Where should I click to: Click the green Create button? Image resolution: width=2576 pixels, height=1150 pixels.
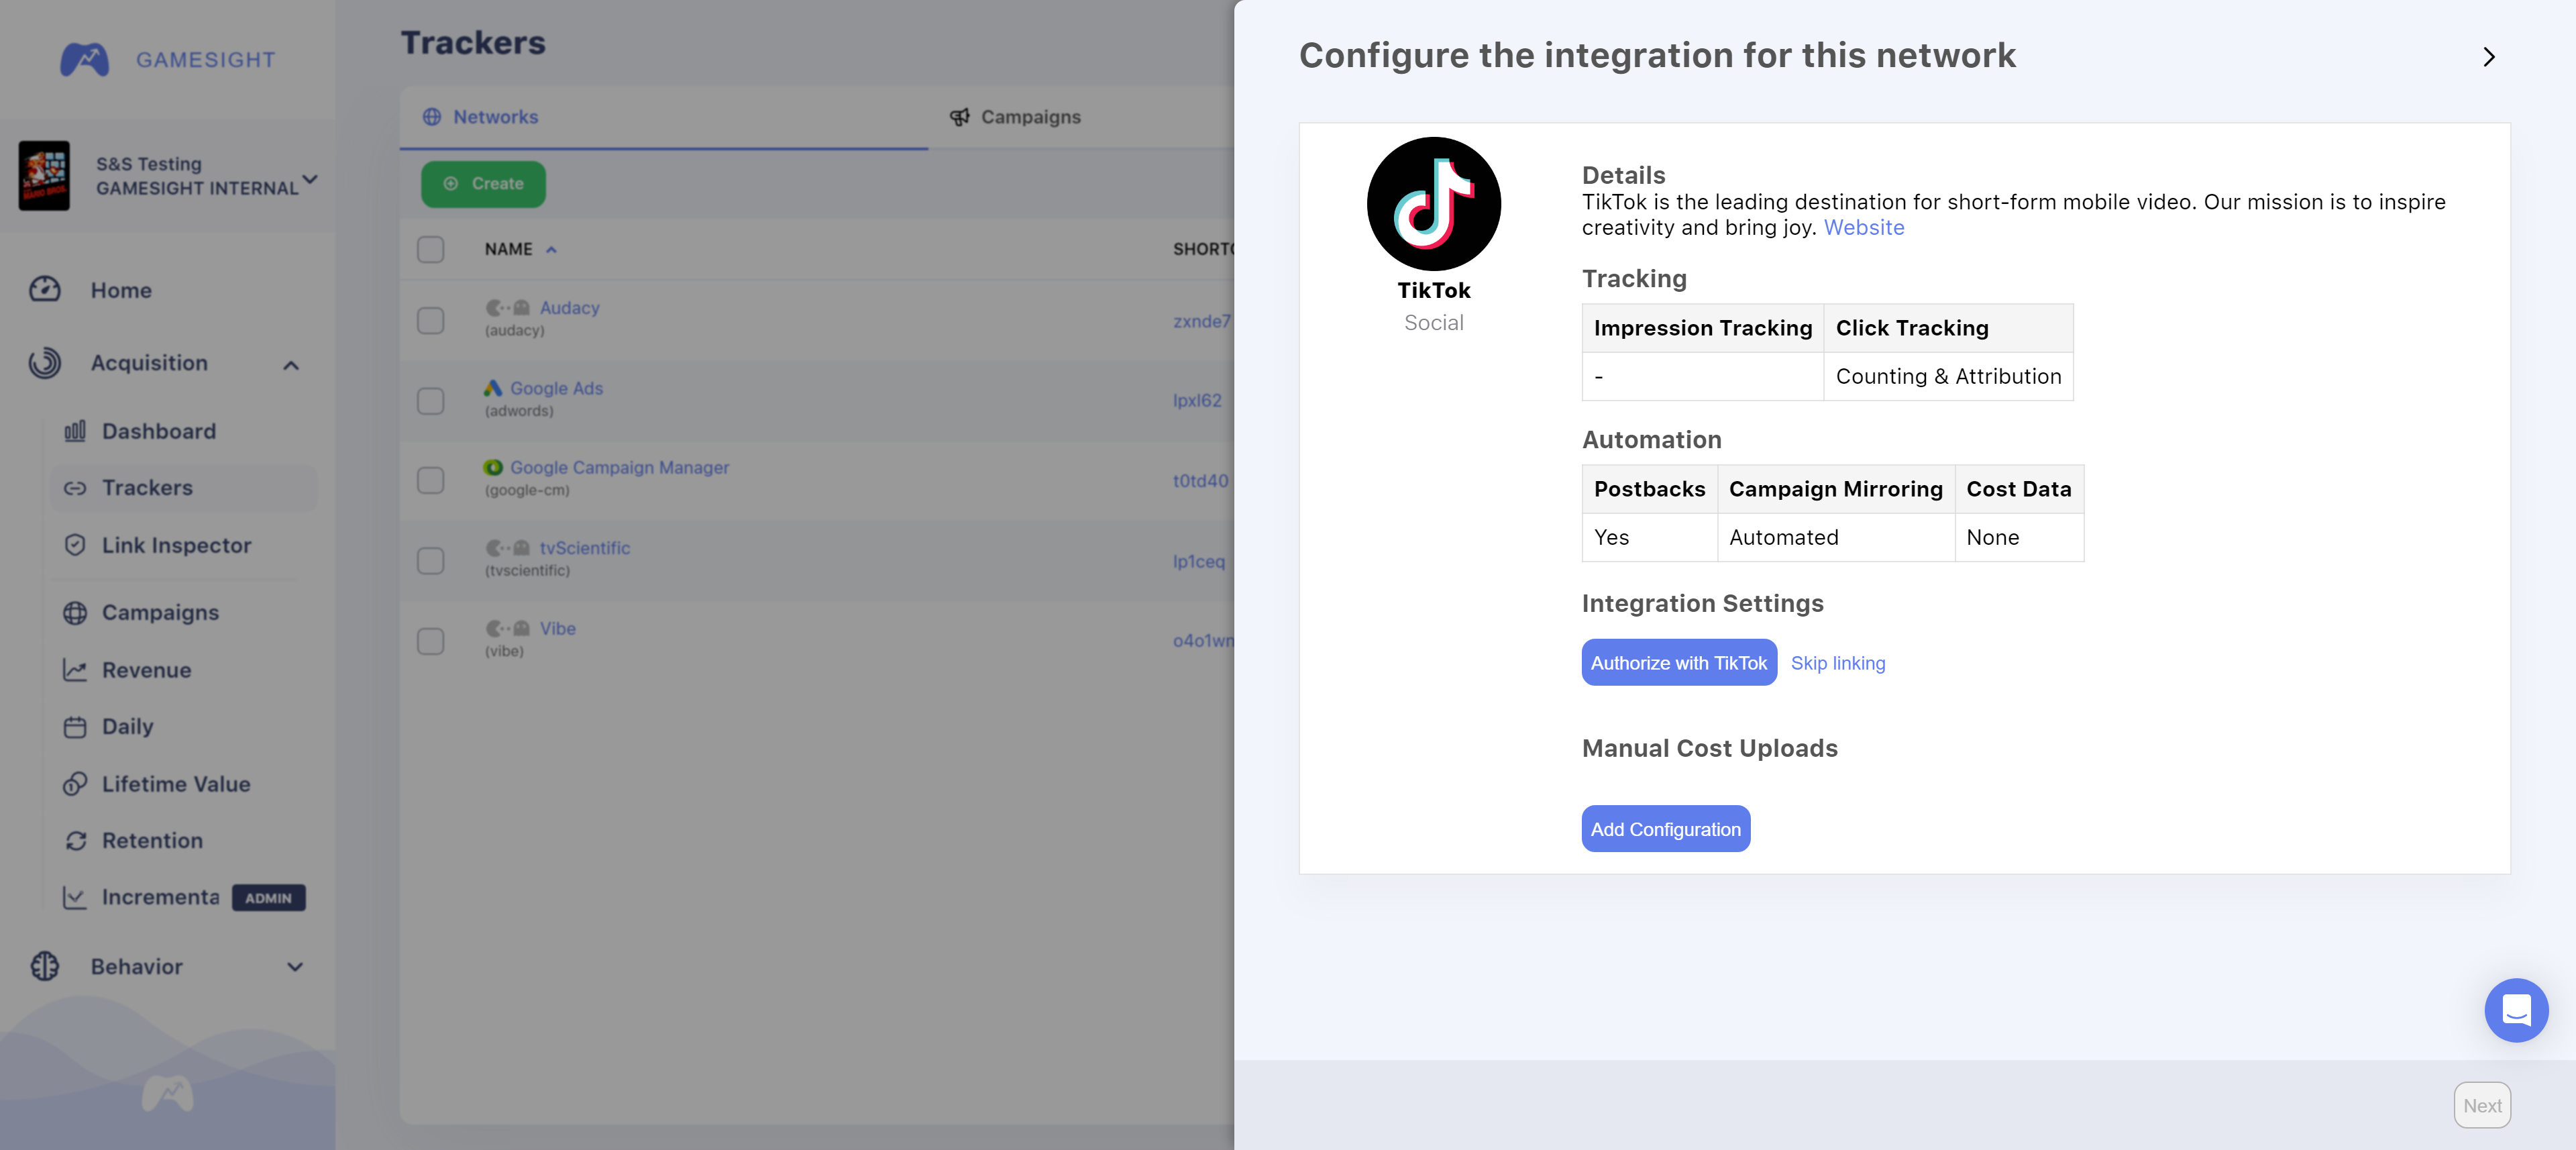483,184
